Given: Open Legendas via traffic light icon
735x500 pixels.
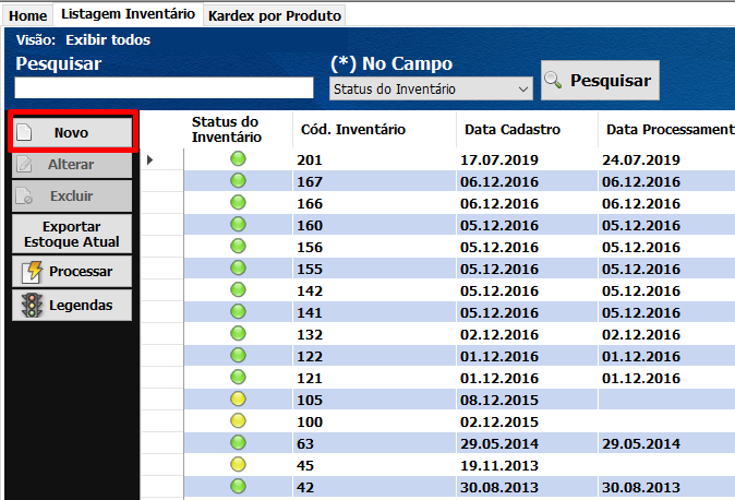Looking at the screenshot, I should [32, 305].
